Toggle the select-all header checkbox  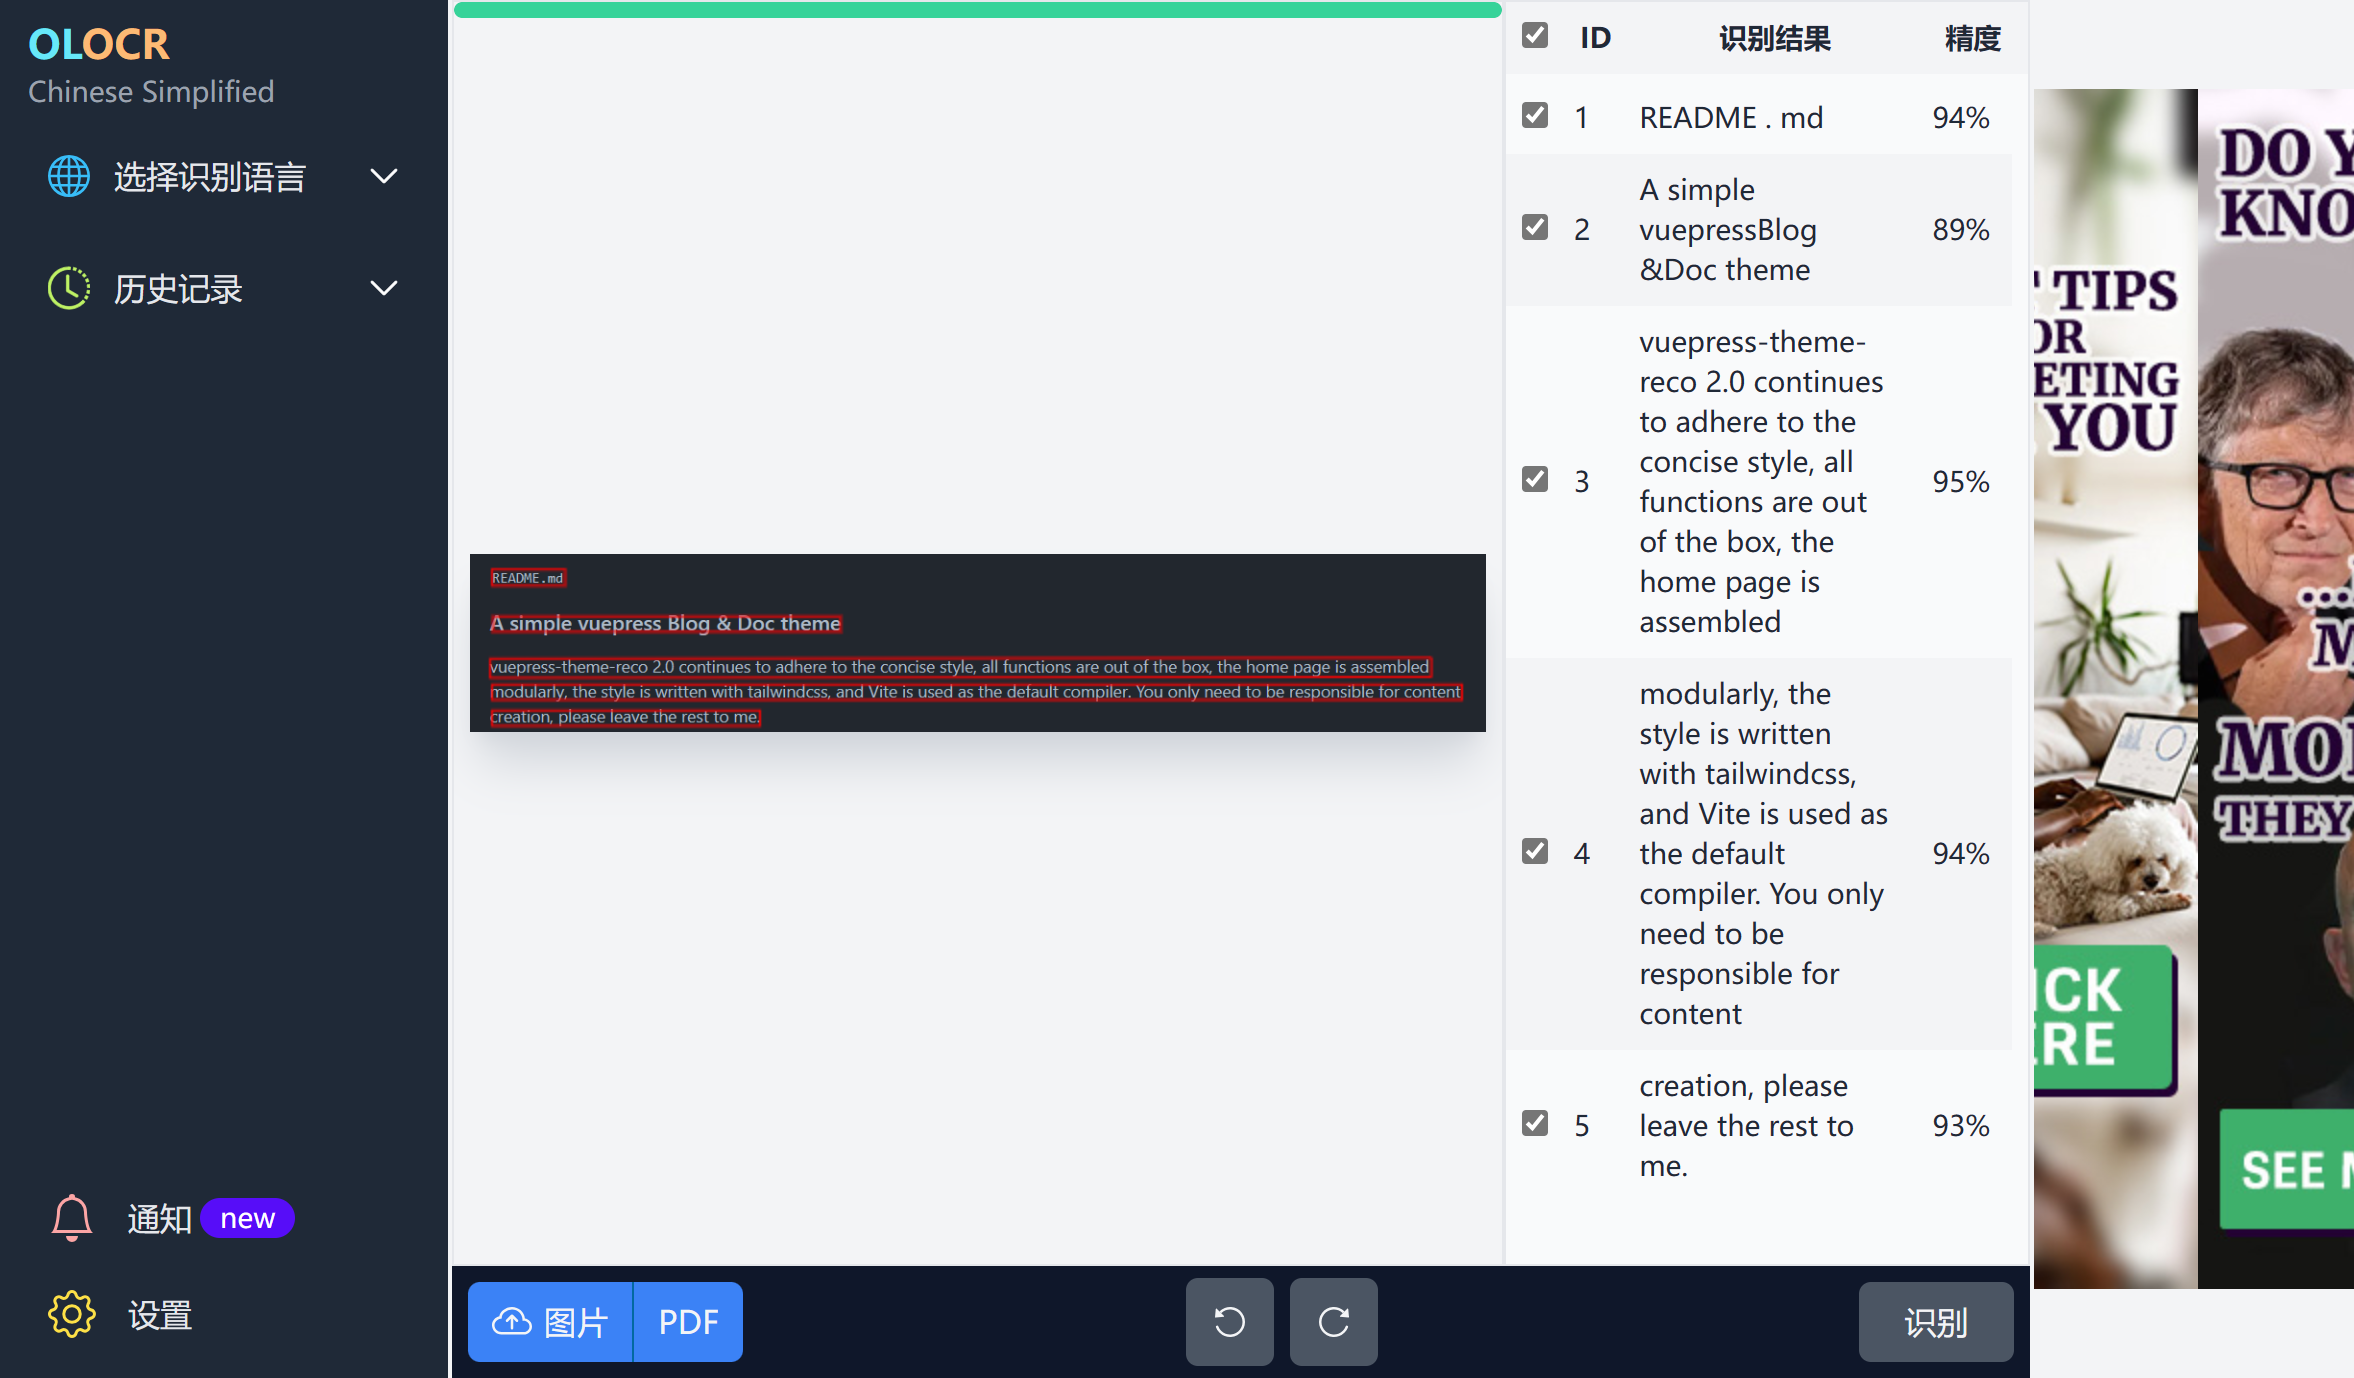click(x=1535, y=36)
